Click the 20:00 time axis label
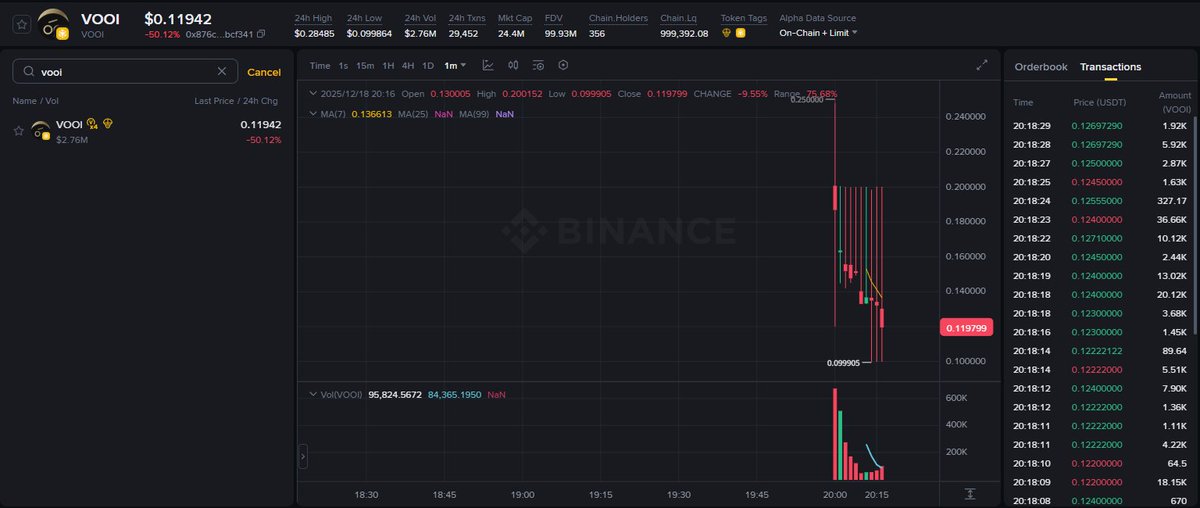This screenshot has height=508, width=1200. (833, 494)
